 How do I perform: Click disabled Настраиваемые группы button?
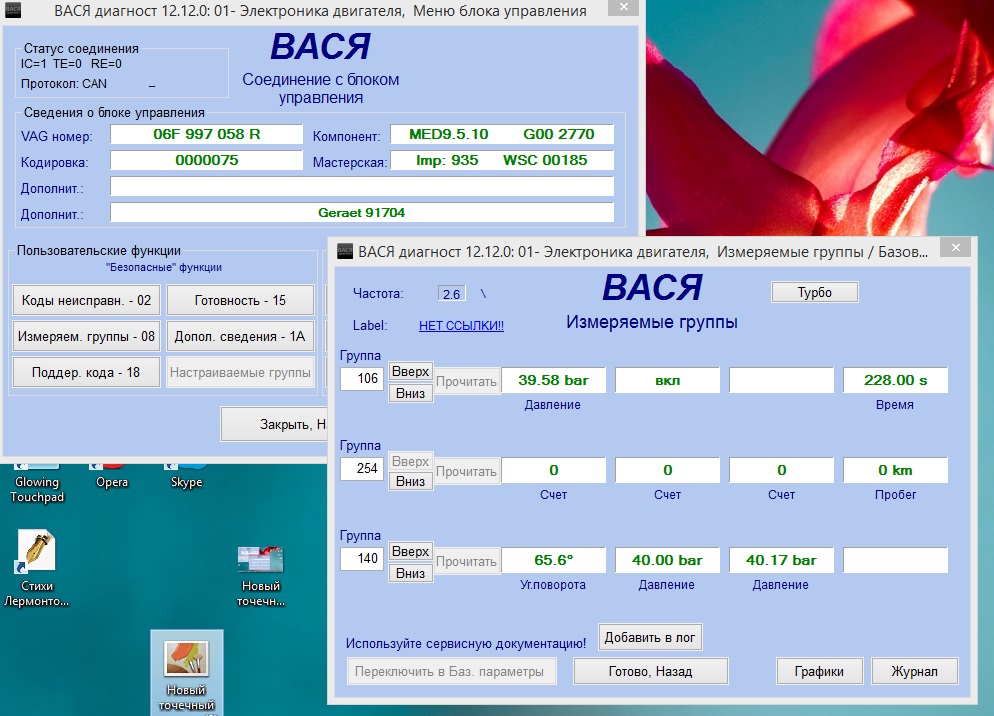point(240,372)
